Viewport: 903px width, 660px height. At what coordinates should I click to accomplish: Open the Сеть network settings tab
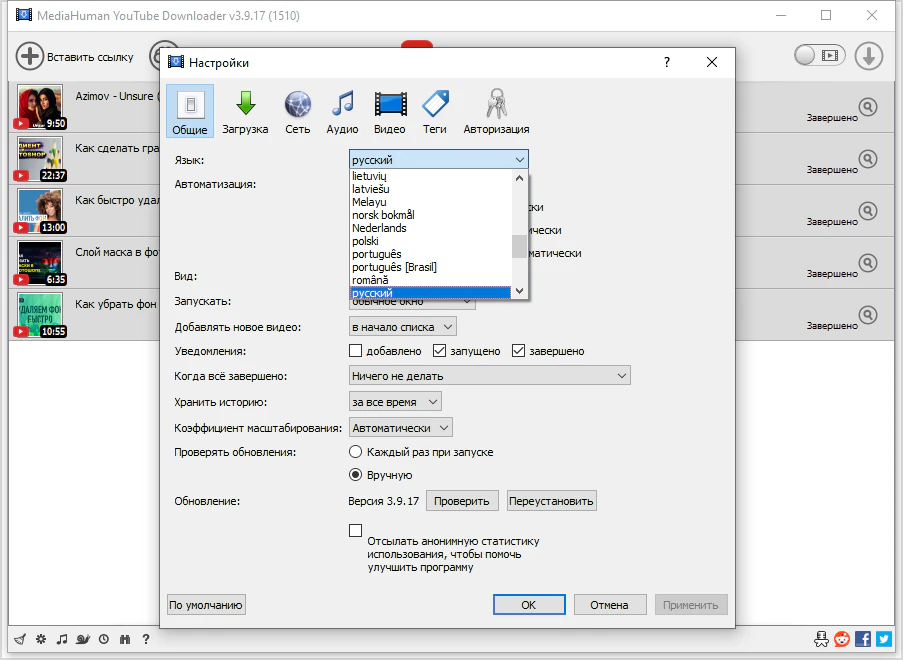[298, 112]
